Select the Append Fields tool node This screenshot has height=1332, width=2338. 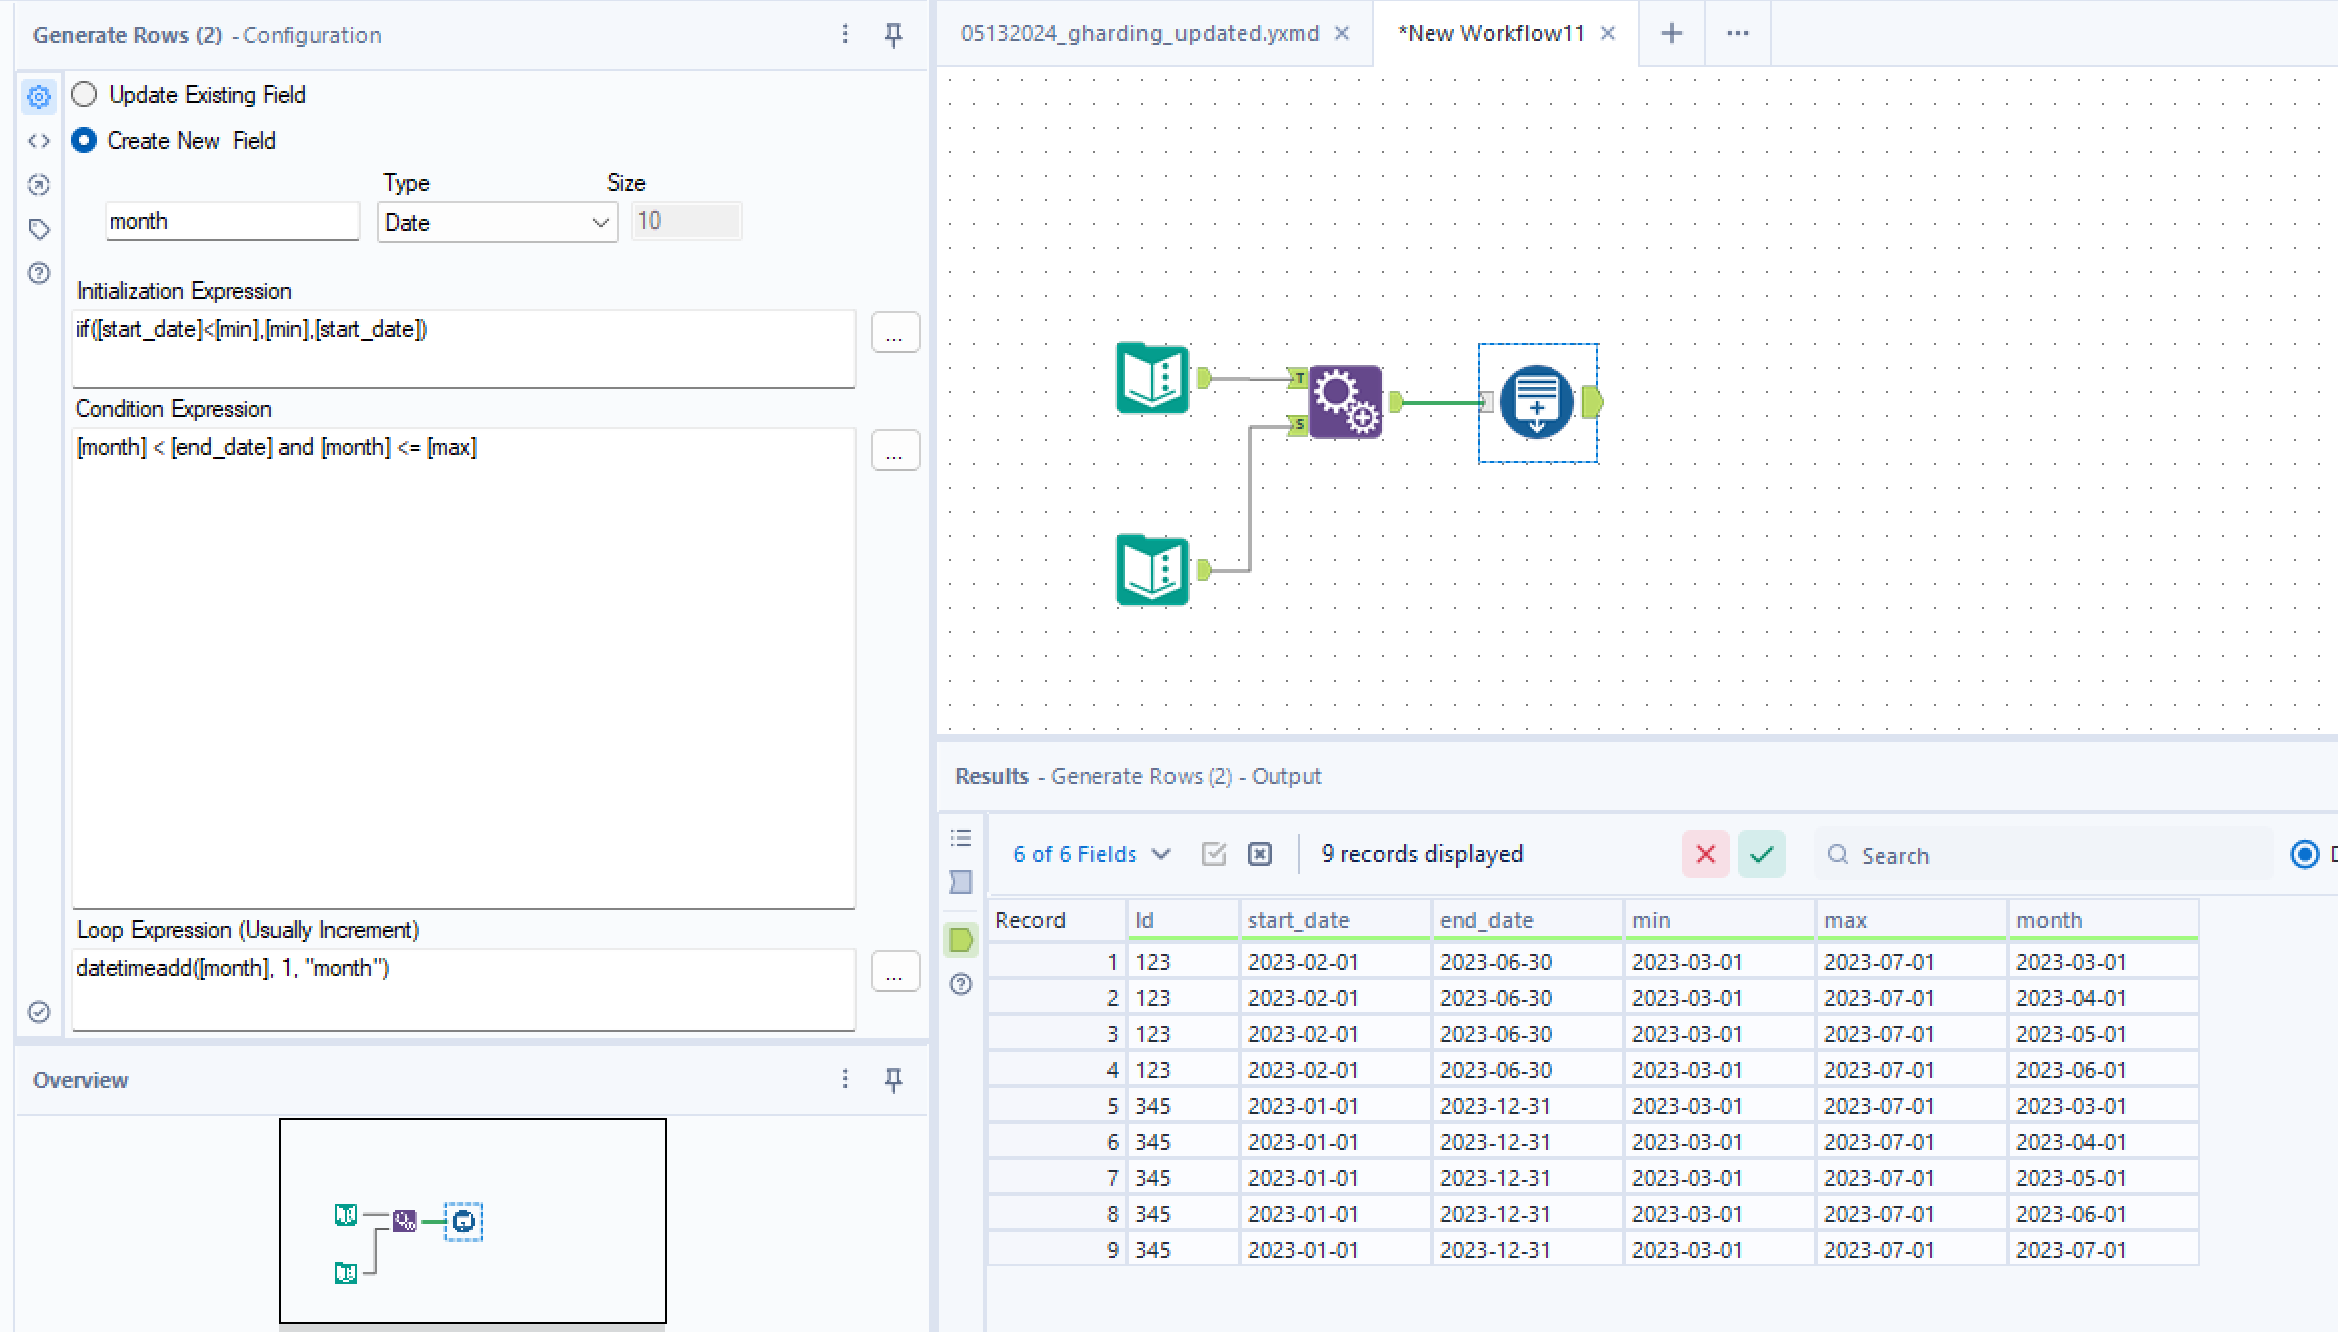click(x=1345, y=402)
